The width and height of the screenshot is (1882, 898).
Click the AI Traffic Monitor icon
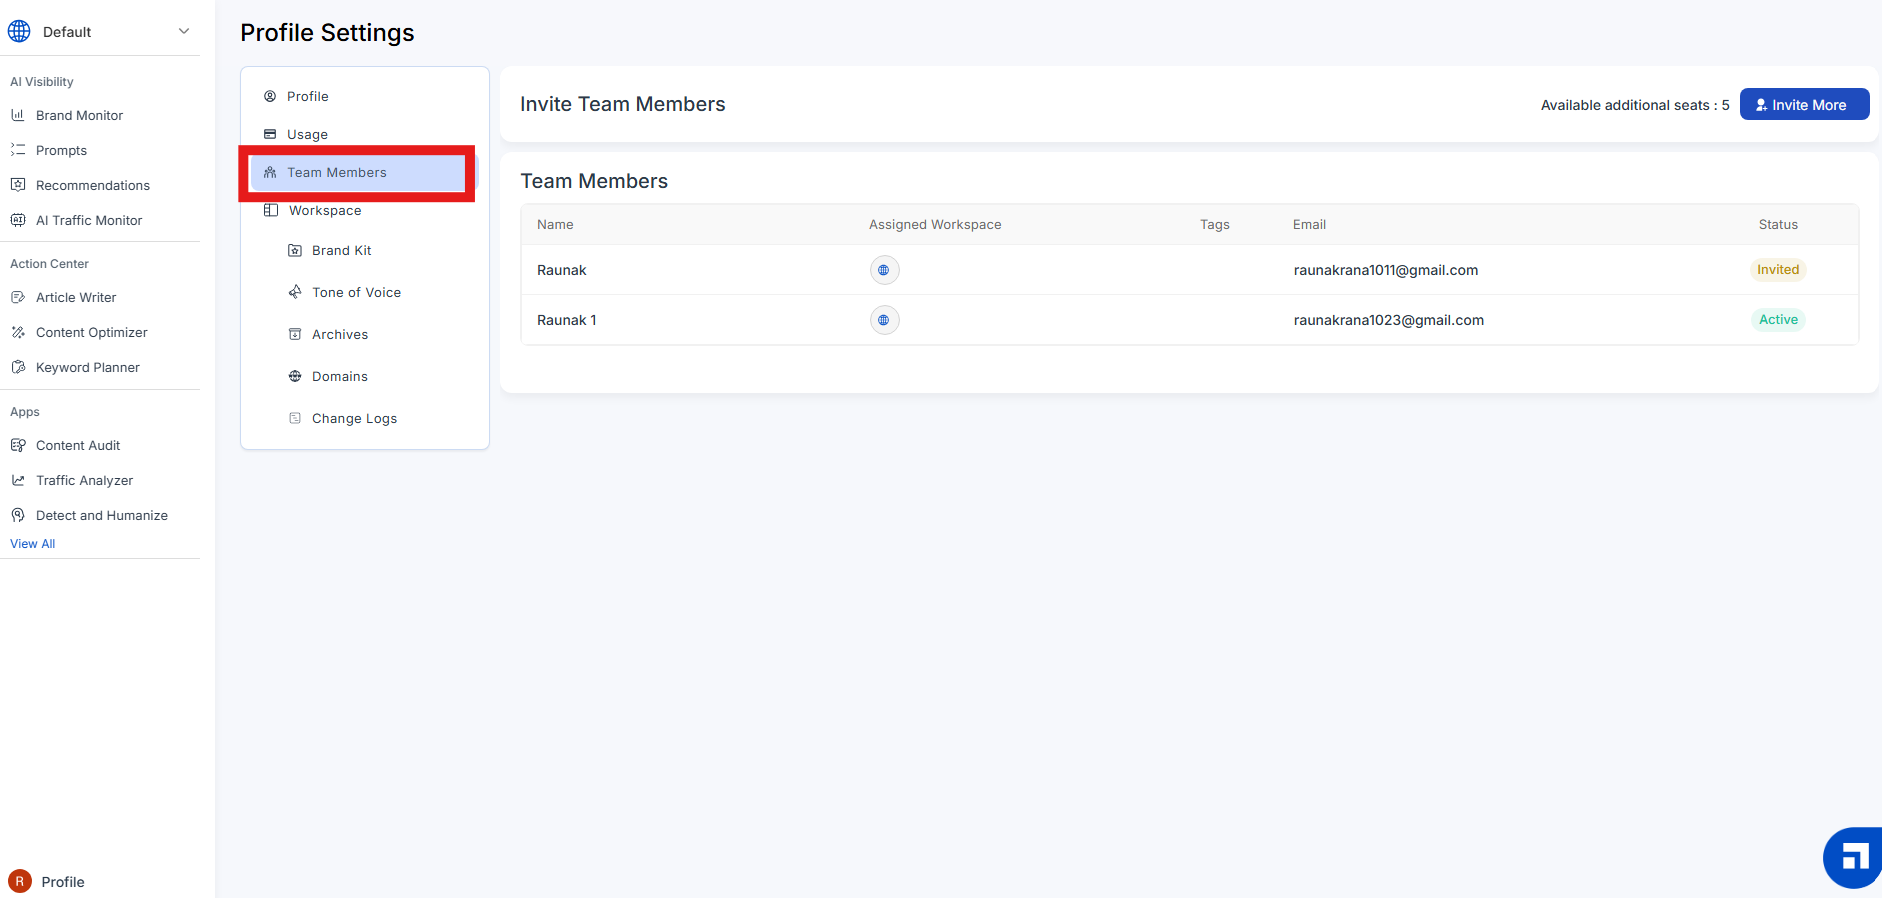18,220
